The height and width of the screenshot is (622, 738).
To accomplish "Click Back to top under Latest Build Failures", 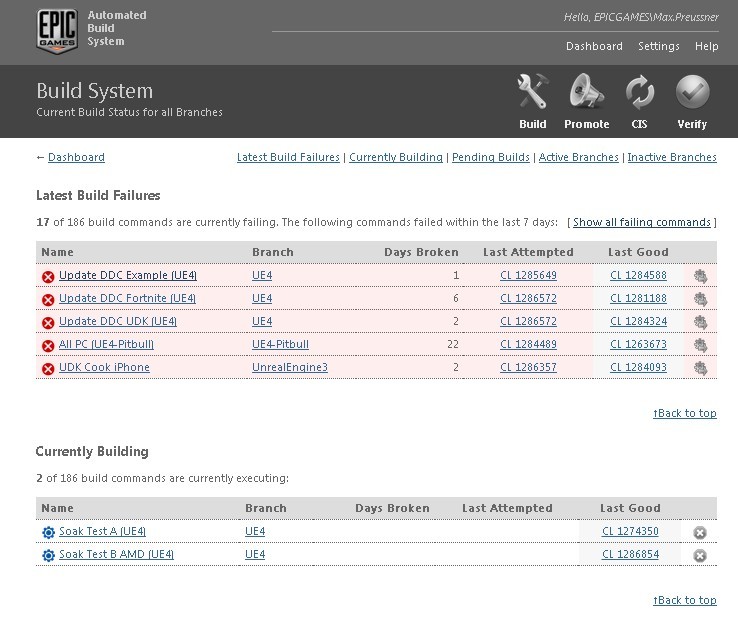I will [x=685, y=413].
